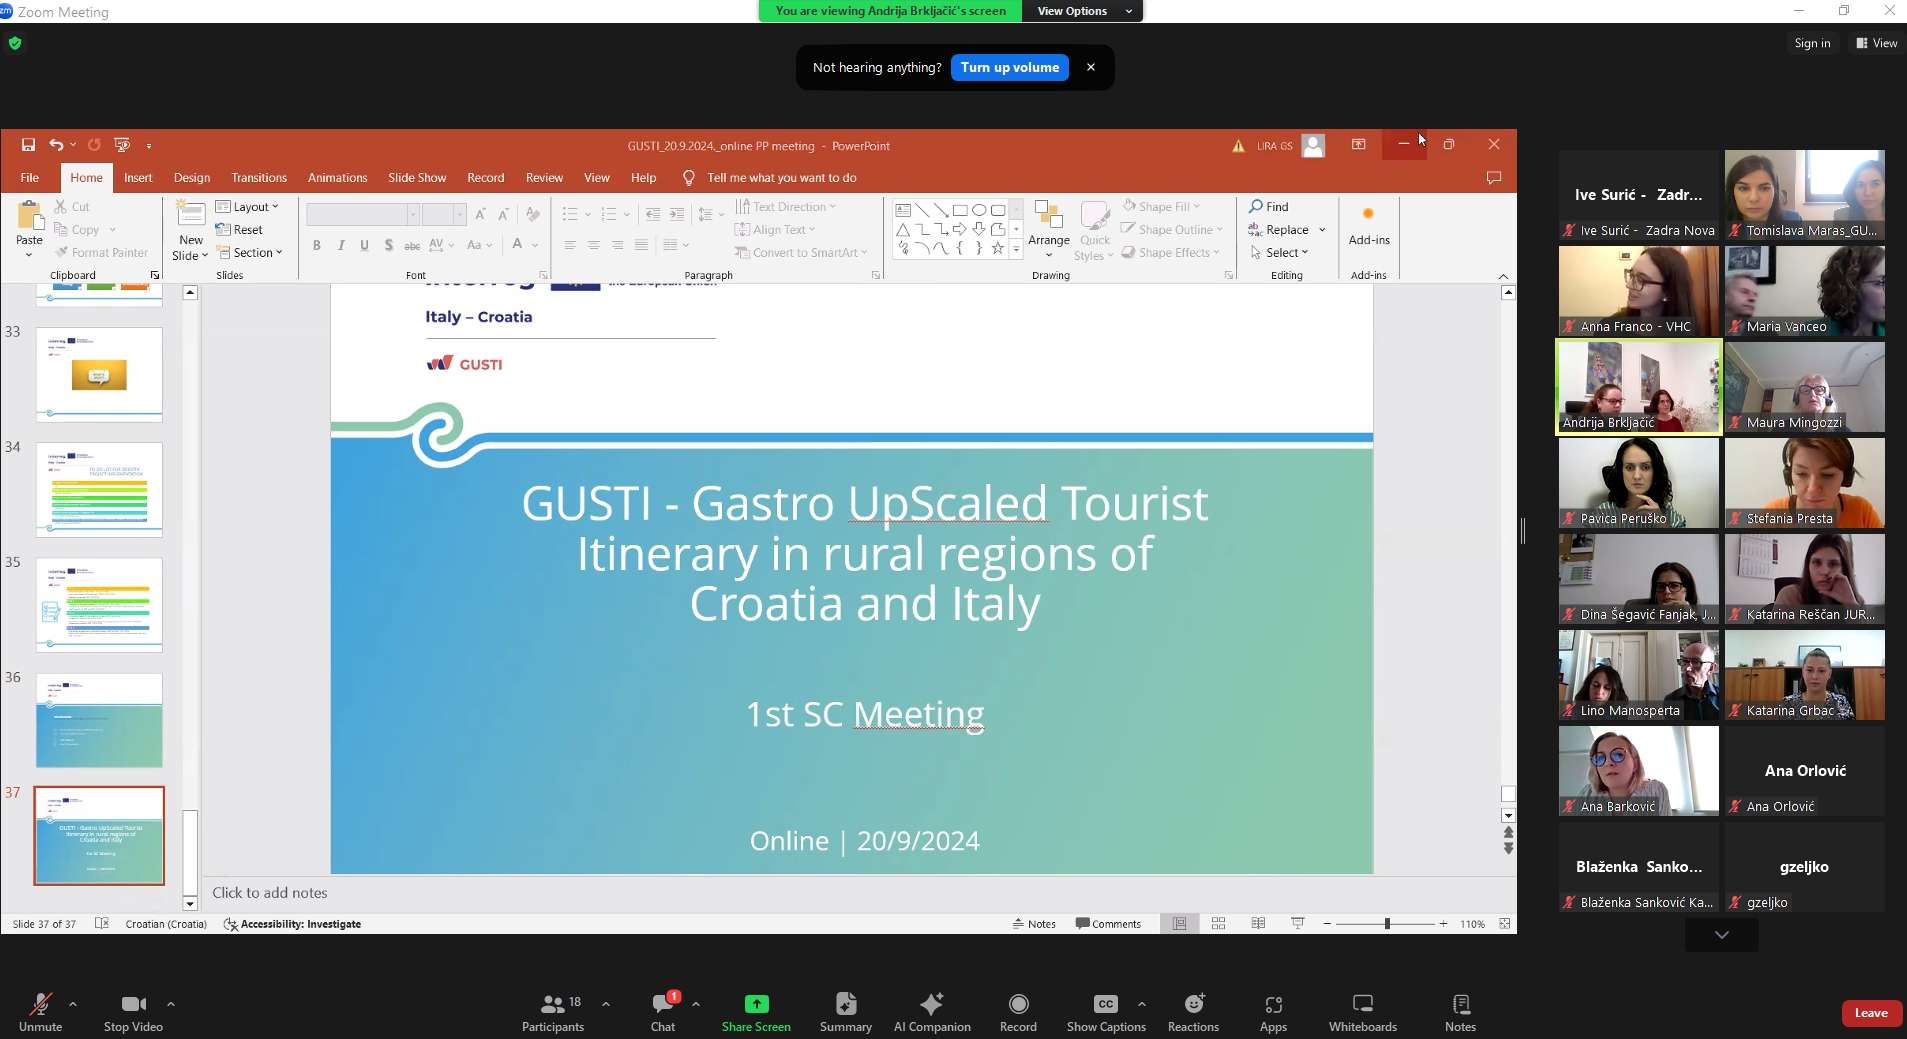This screenshot has width=1907, height=1039.
Task: Open the Comments pane icon in ribbon corner
Action: [x=1494, y=178]
